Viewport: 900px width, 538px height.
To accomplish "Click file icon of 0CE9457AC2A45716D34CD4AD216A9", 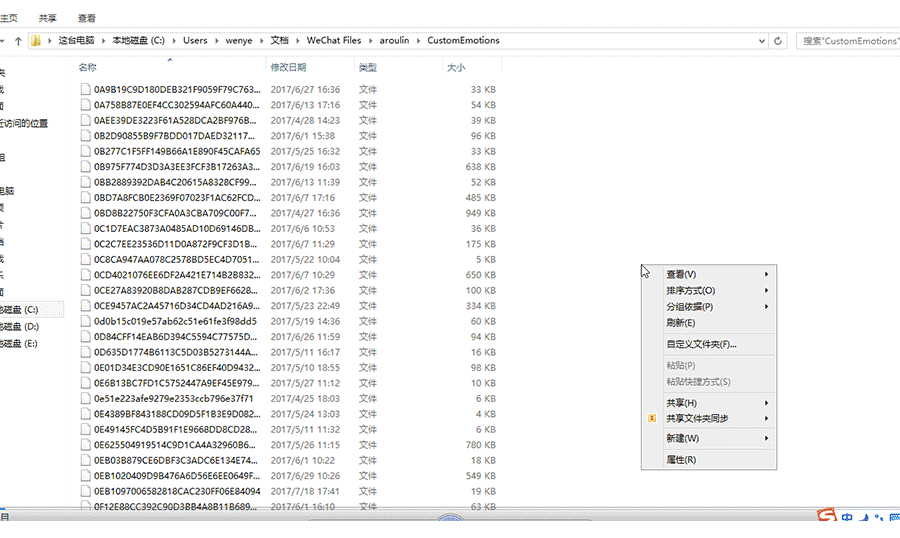I will [x=86, y=306].
